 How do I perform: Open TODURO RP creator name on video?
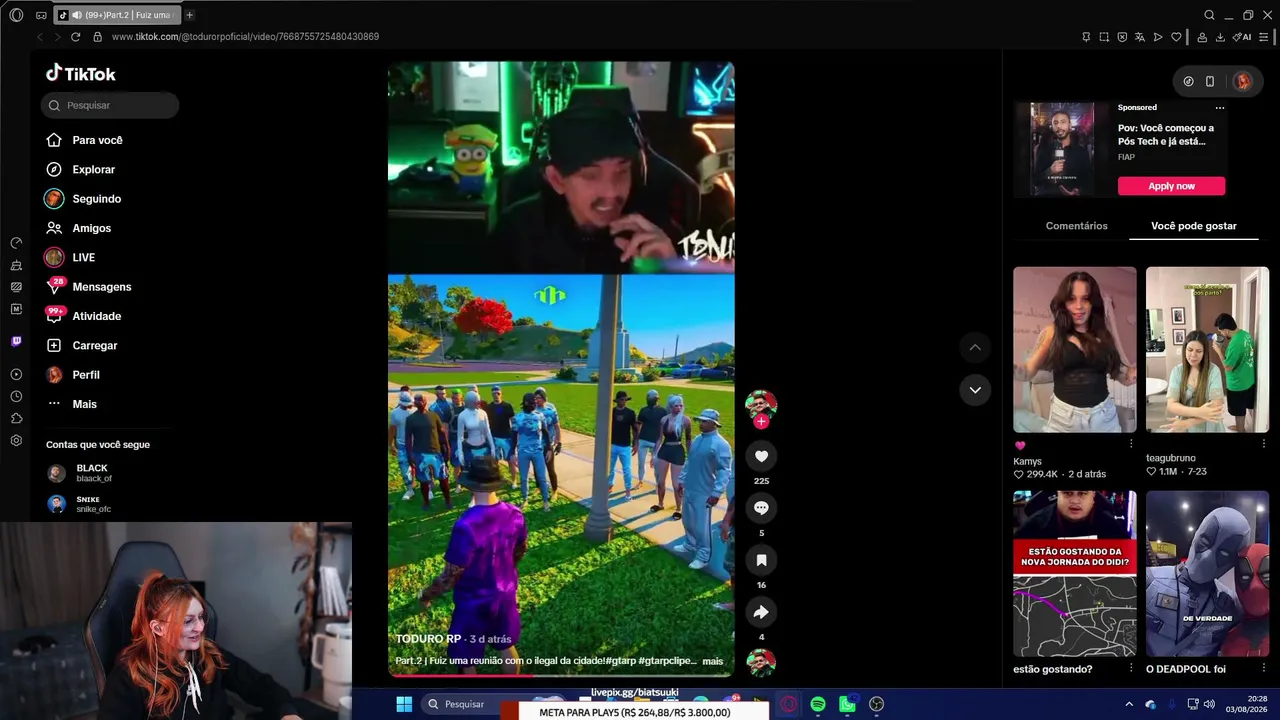click(428, 639)
